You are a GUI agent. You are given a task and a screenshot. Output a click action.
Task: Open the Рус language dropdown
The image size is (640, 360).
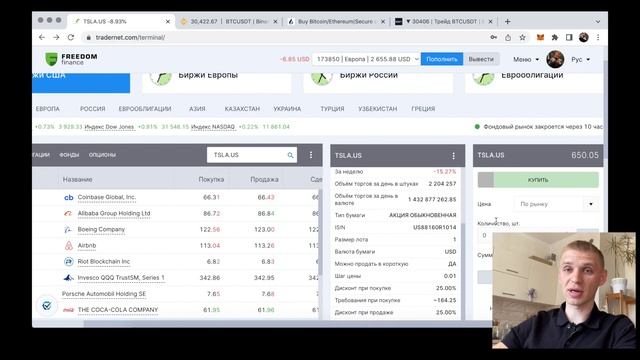click(580, 59)
